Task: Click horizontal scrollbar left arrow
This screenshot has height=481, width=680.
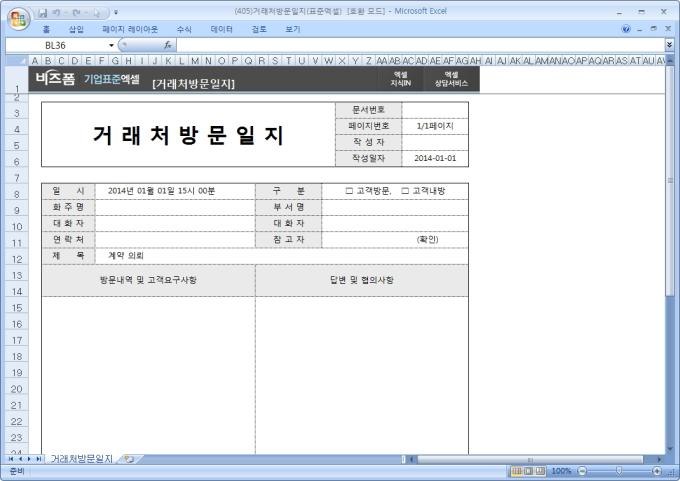Action: [412, 459]
